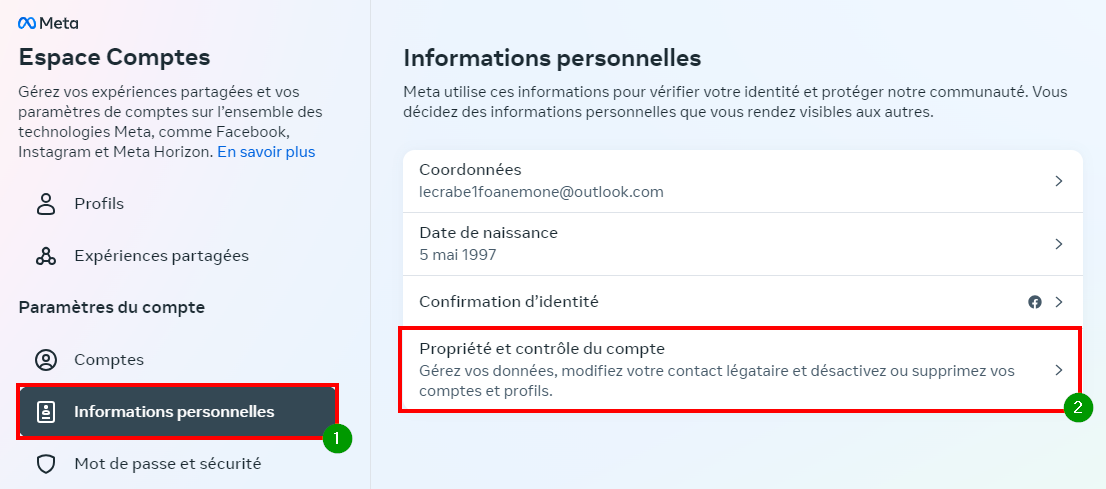Click the Expériences partagées icon
Image resolution: width=1106 pixels, height=489 pixels.
(x=46, y=256)
